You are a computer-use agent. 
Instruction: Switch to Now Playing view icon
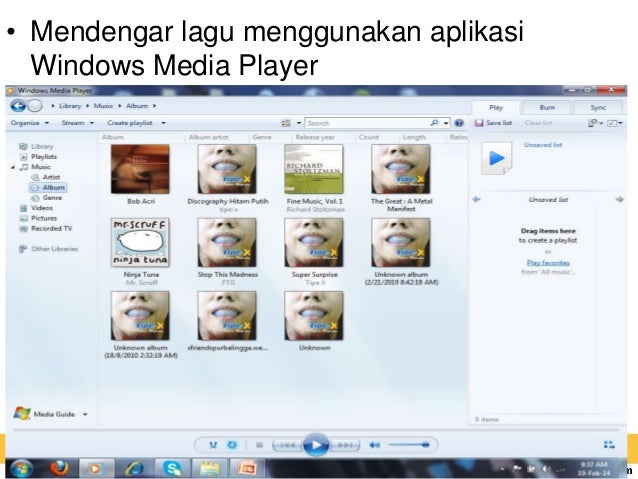tap(609, 445)
